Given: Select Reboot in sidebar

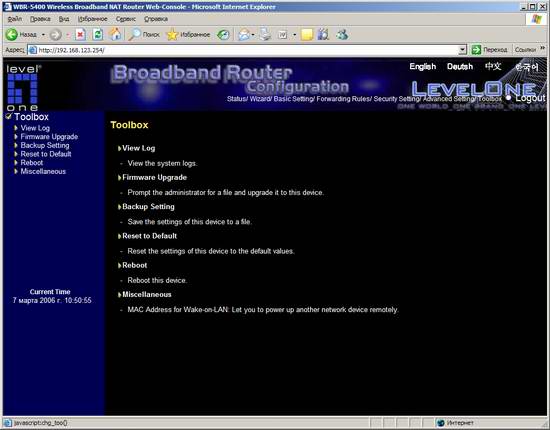Looking at the screenshot, I should point(32,163).
